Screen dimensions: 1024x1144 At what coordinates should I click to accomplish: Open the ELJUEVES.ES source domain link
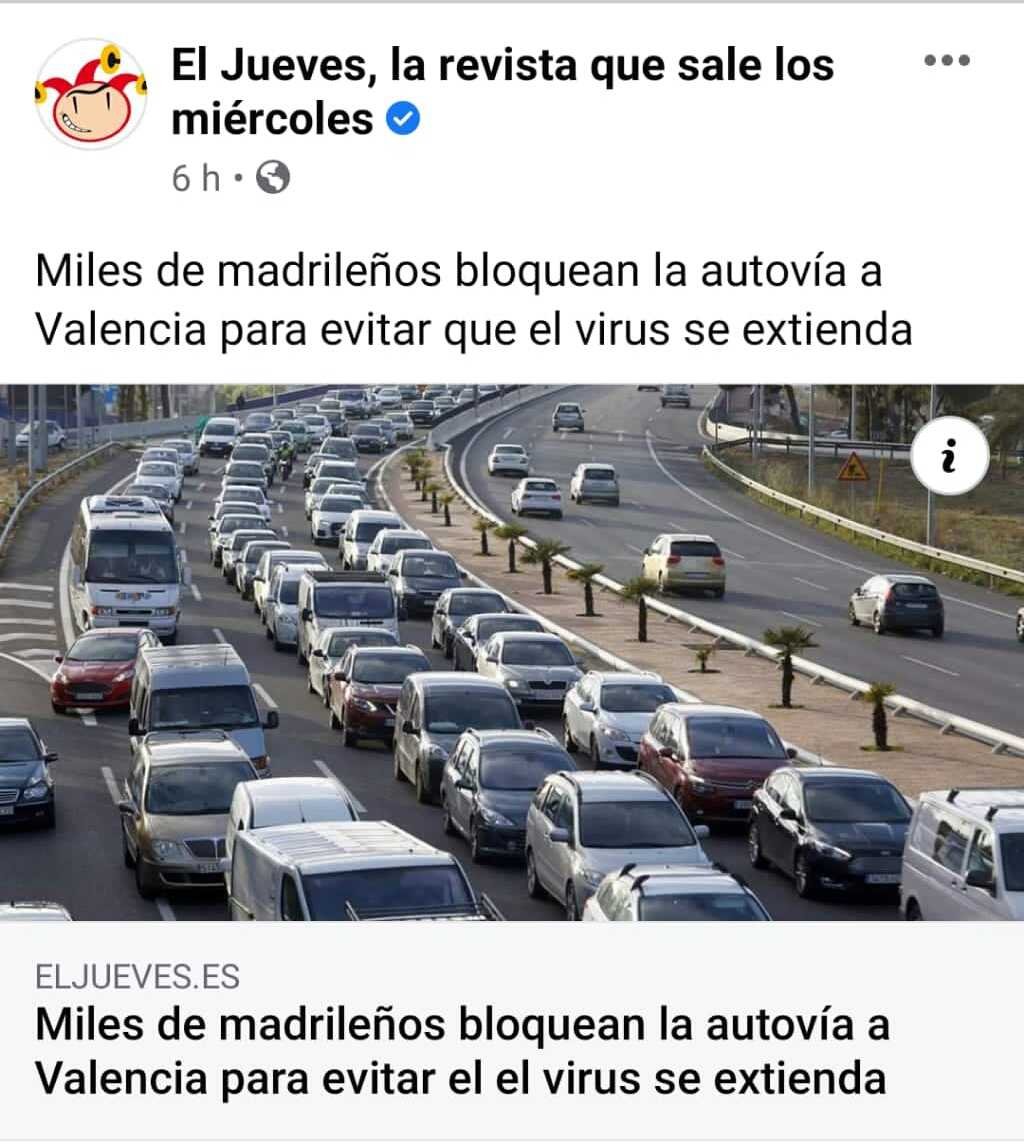pyautogui.click(x=137, y=976)
